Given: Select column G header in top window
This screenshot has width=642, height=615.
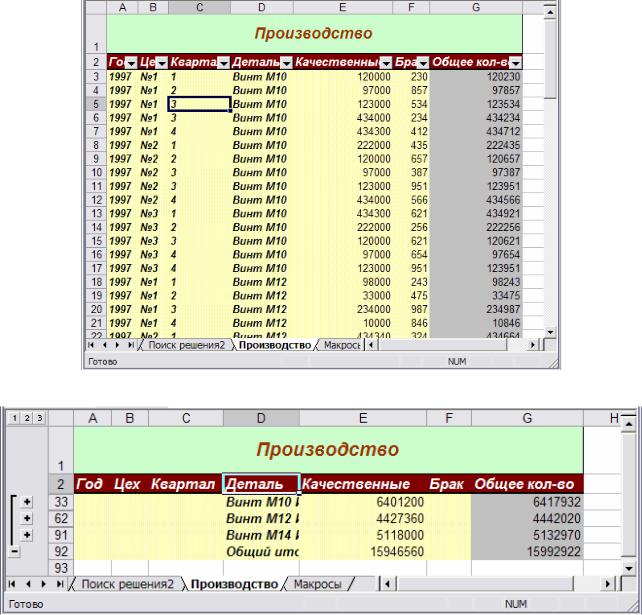Looking at the screenshot, I should [476, 7].
